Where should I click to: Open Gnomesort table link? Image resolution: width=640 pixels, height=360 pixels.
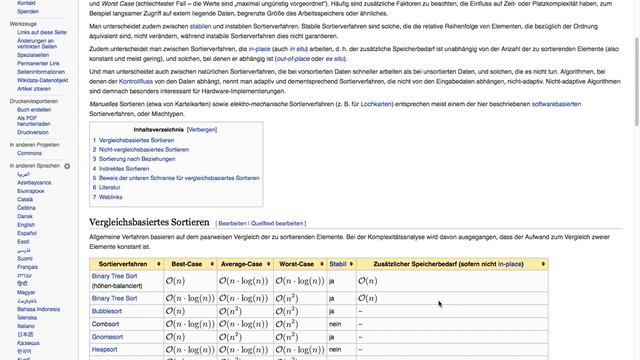click(107, 337)
